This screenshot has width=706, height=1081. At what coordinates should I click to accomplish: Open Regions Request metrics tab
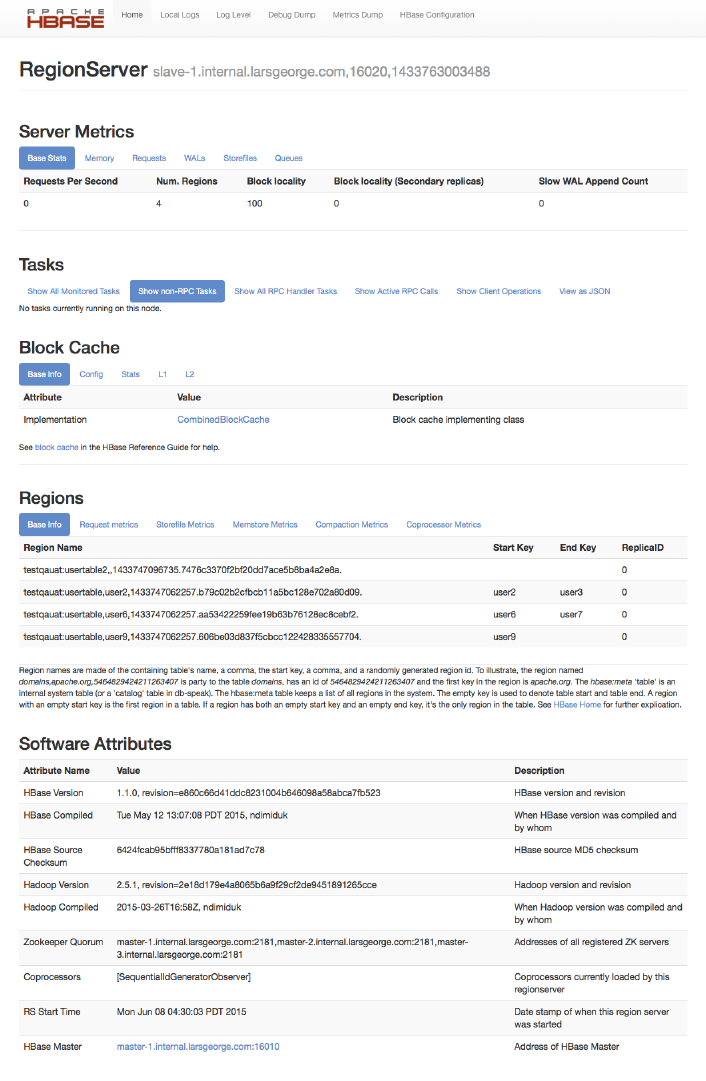(108, 524)
